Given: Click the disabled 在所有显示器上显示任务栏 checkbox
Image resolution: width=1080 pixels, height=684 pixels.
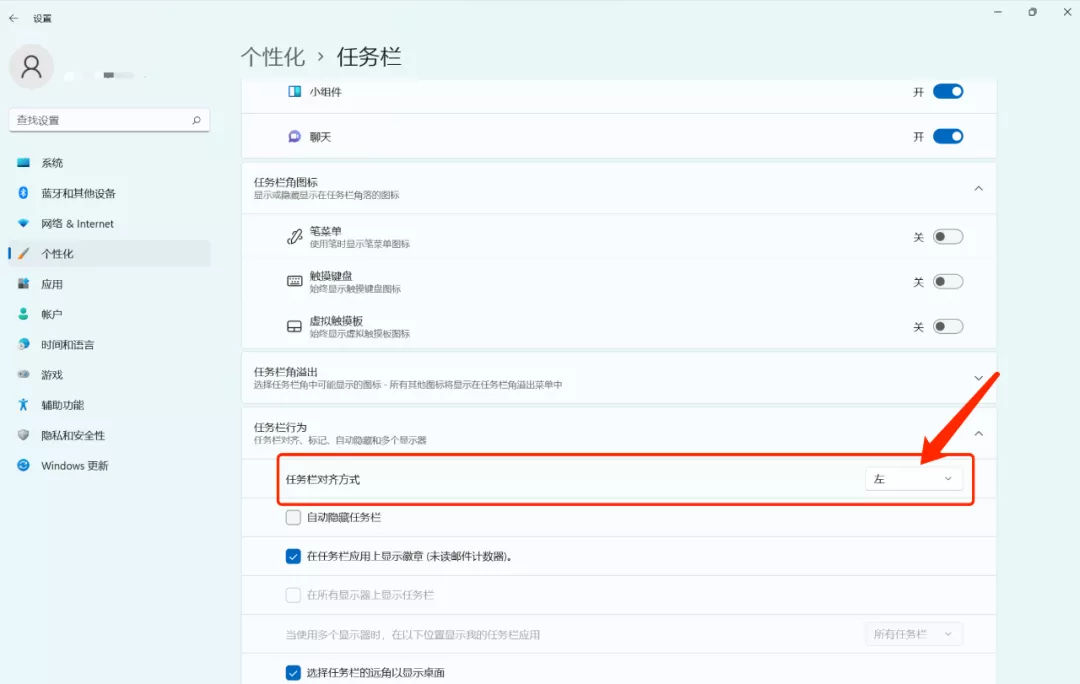Looking at the screenshot, I should 293,595.
